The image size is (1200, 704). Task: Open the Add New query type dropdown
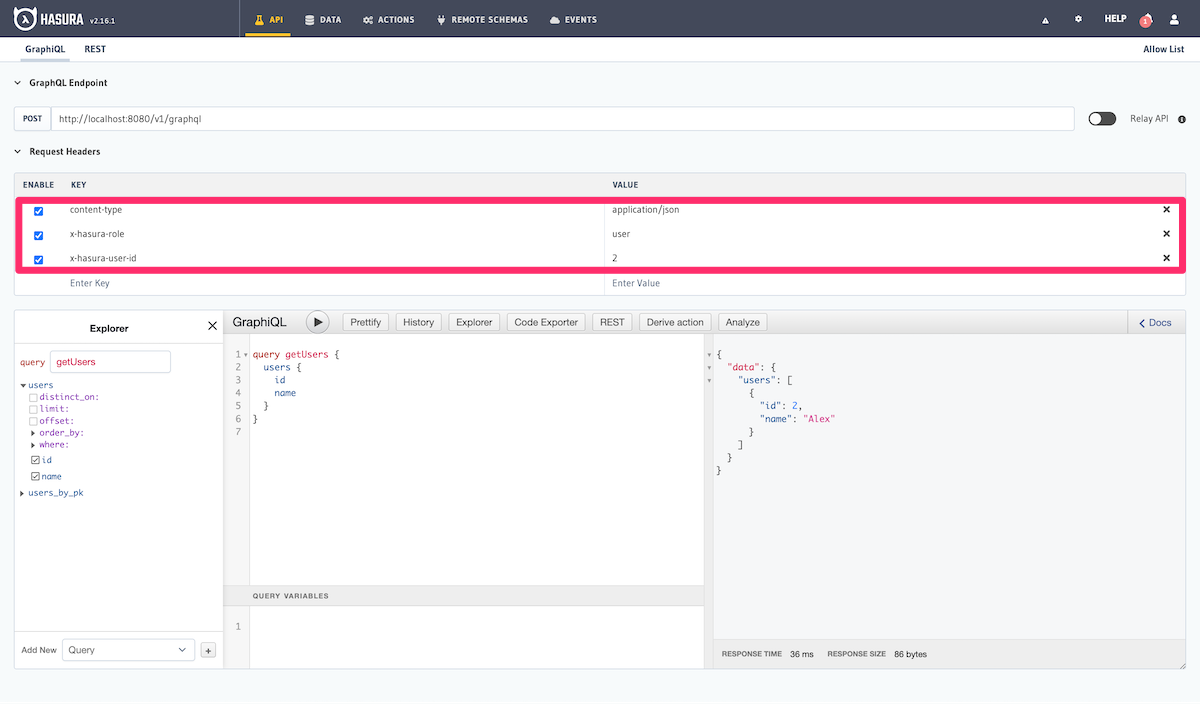(128, 649)
